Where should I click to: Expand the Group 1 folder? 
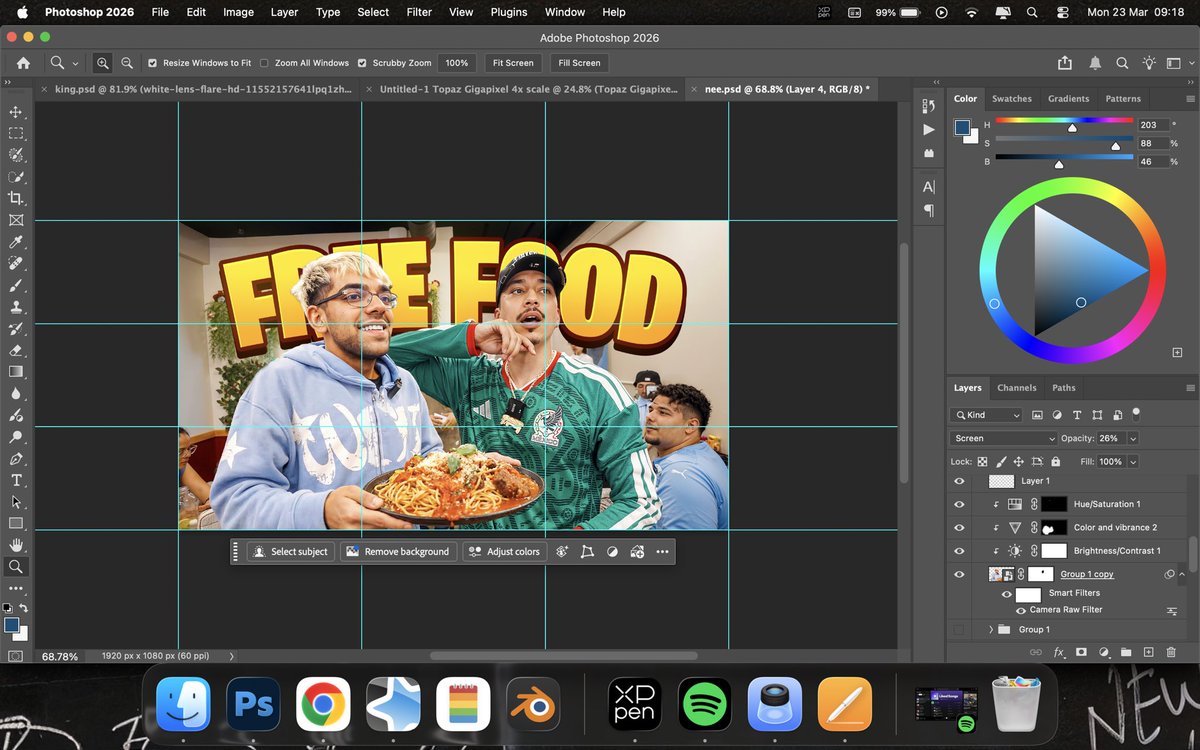point(990,629)
